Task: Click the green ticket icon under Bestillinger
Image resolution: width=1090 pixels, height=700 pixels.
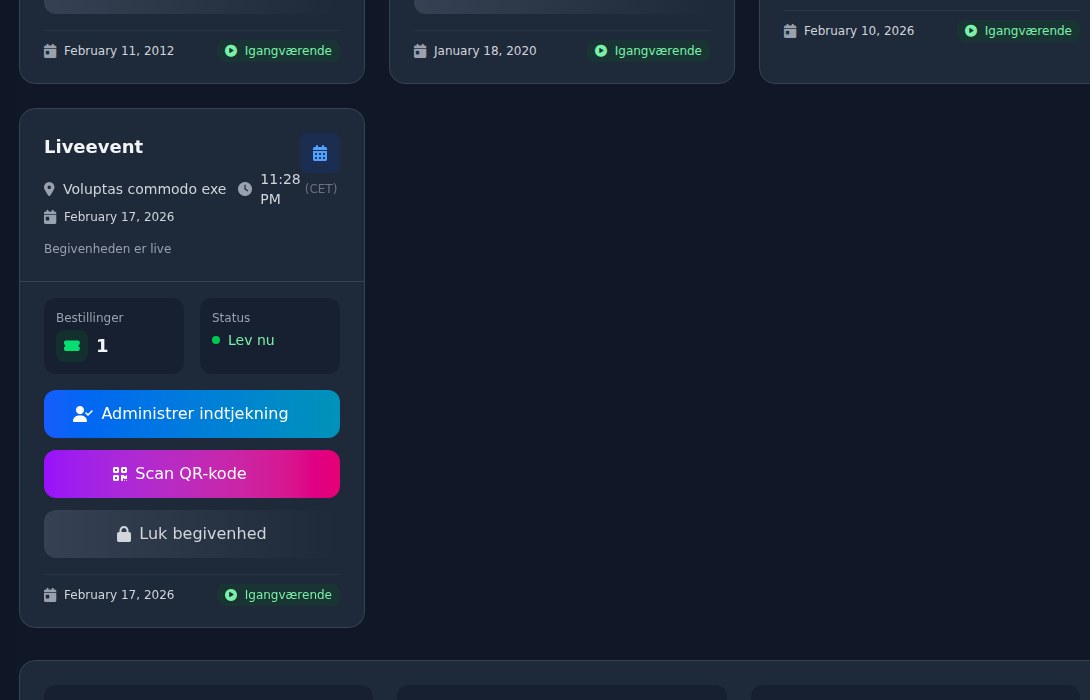Action: (x=72, y=346)
